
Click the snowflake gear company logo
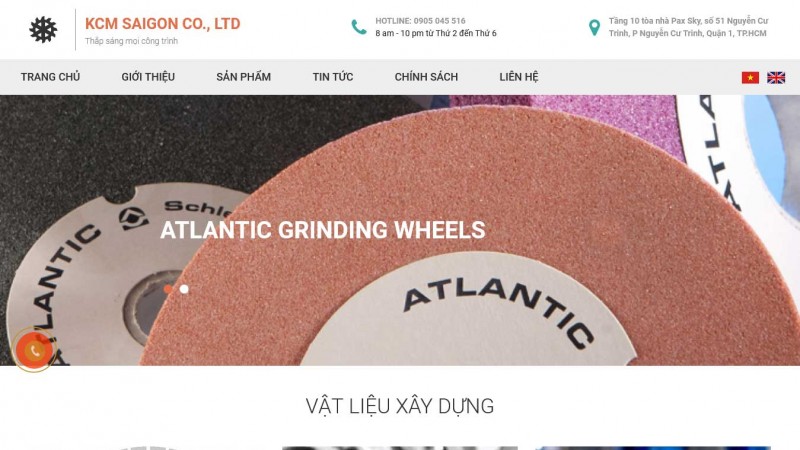coord(43,30)
